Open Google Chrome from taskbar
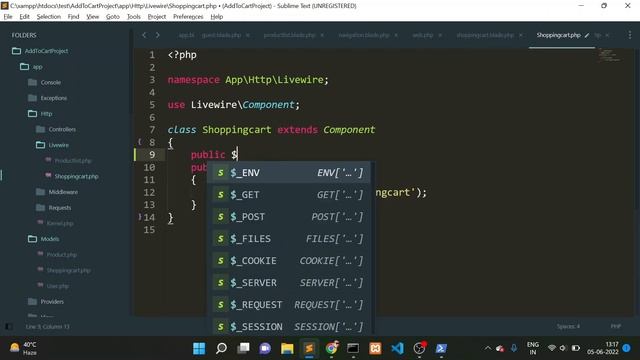The image size is (640, 360). click(x=331, y=348)
